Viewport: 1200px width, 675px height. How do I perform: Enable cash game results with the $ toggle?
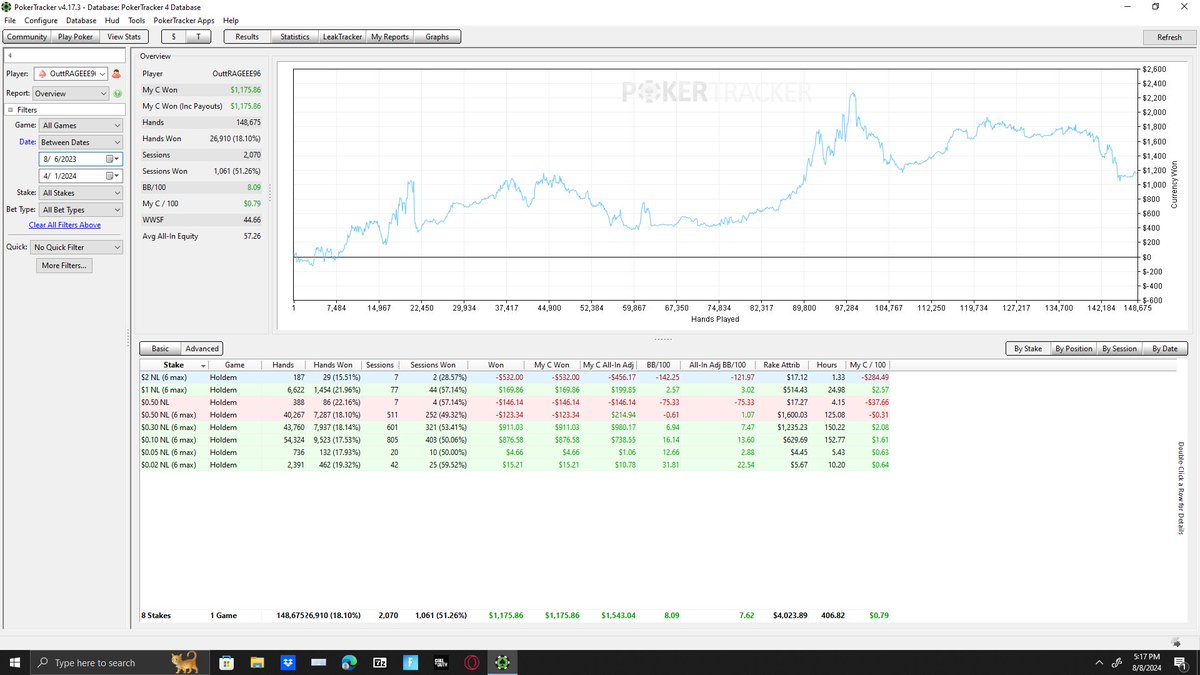172,36
